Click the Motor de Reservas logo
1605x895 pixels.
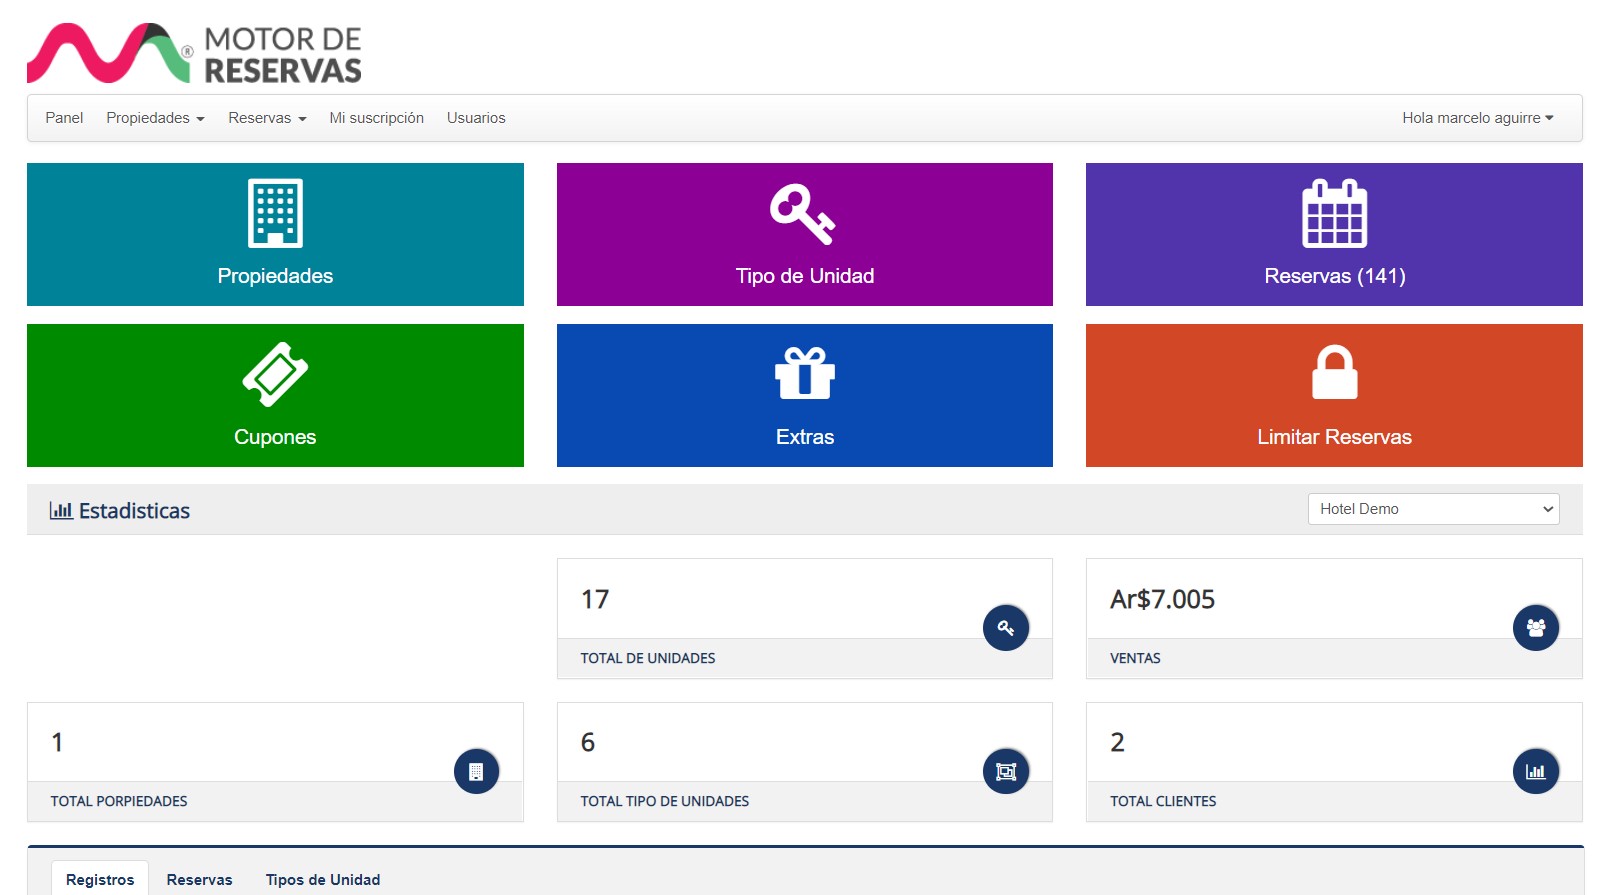[x=194, y=53]
